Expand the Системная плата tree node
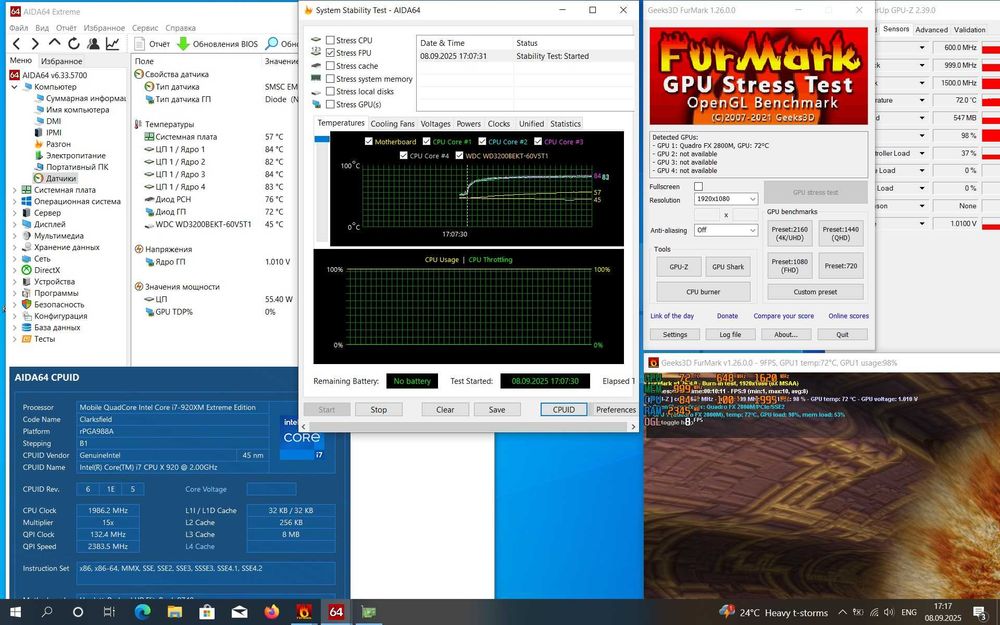This screenshot has width=1000, height=625. tap(15, 190)
